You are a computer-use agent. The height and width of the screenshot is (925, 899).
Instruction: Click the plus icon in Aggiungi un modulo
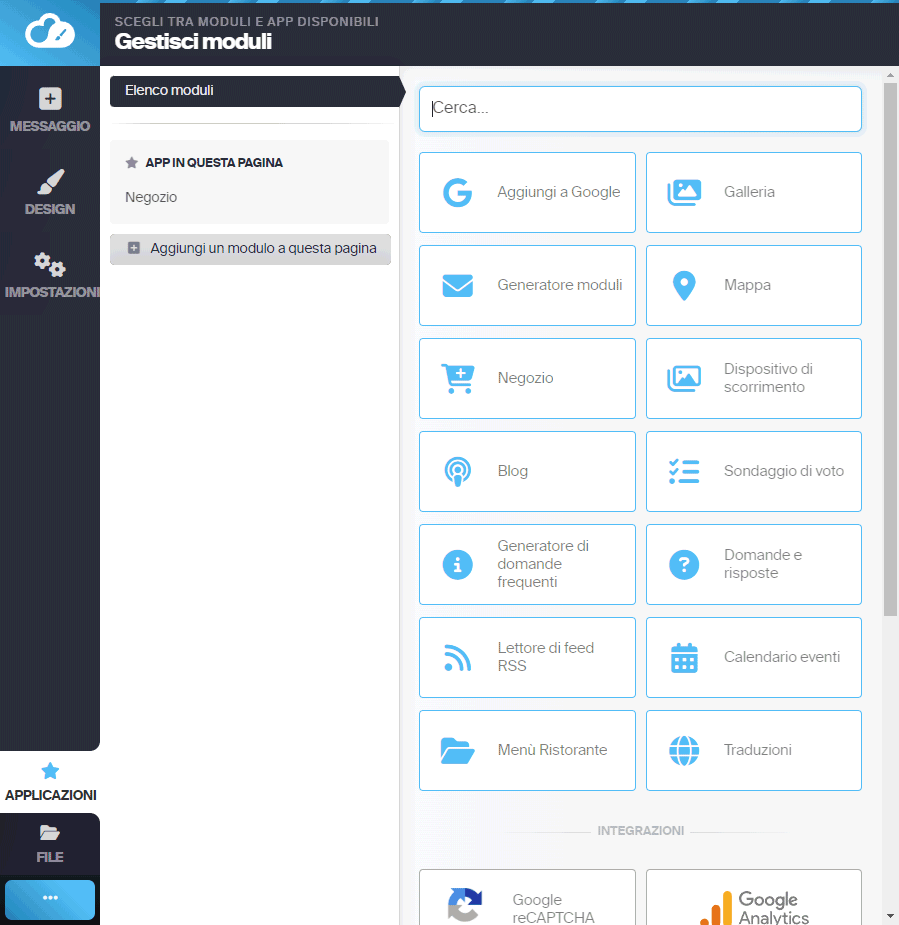point(134,248)
